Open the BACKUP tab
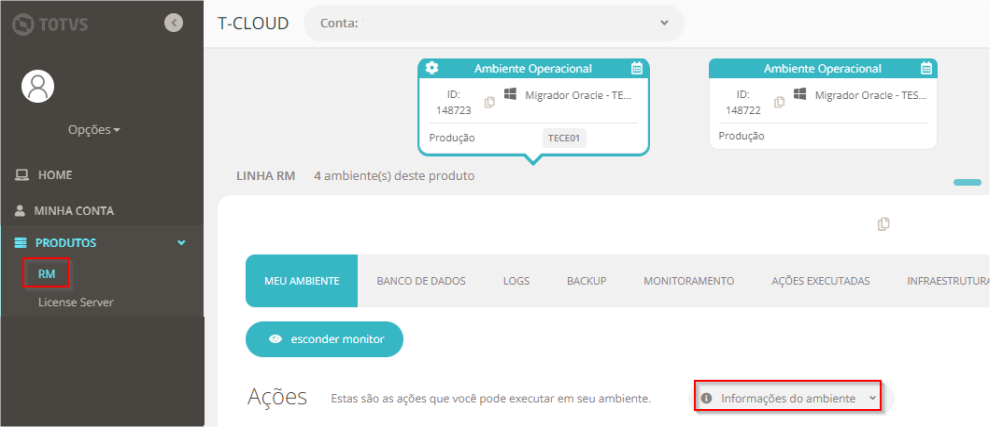The height and width of the screenshot is (427, 990). [587, 281]
